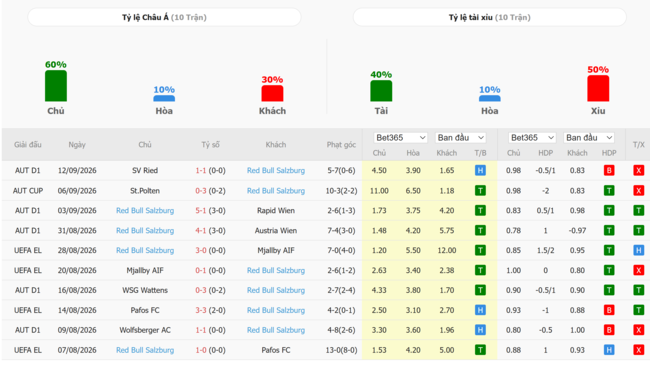The width and height of the screenshot is (650, 367).
Task: Click the Ngày column header
Action: coord(77,145)
